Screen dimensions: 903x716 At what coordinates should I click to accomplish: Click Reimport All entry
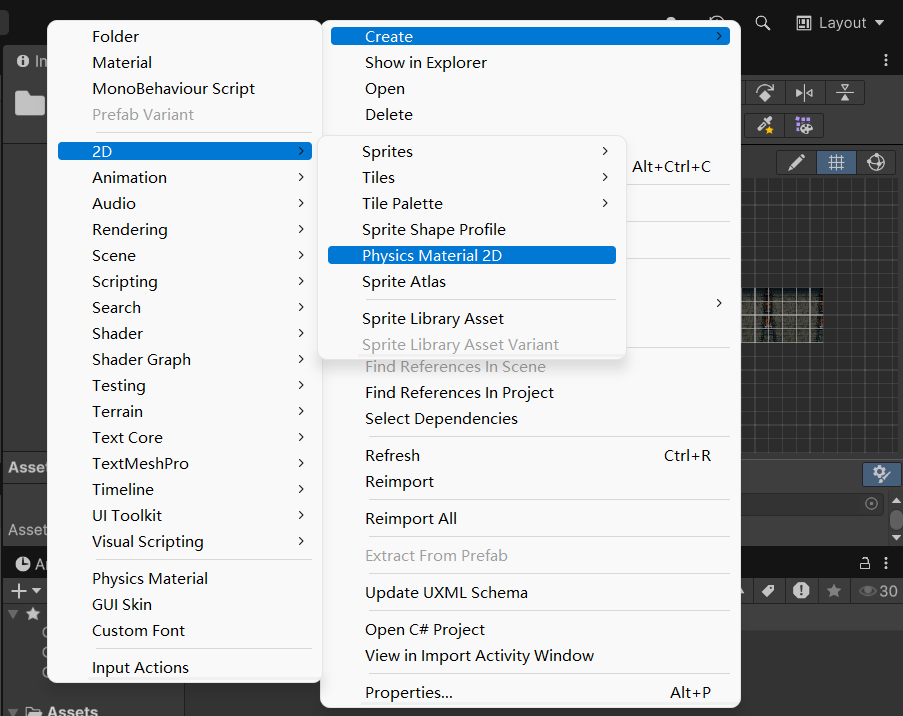pos(530,518)
